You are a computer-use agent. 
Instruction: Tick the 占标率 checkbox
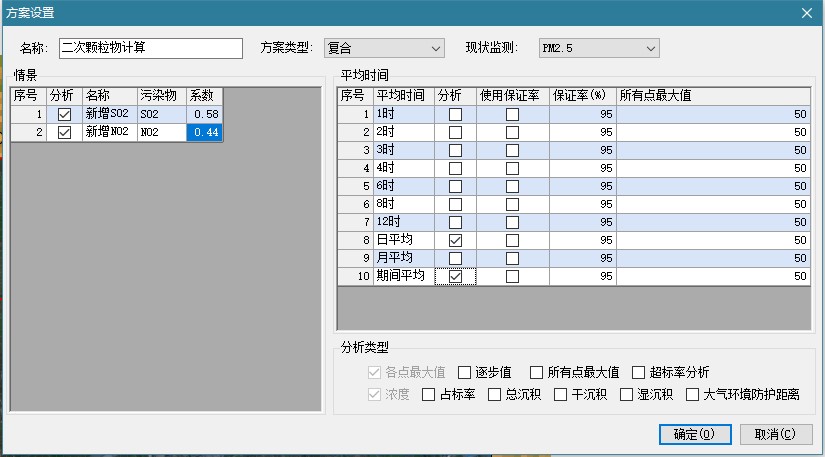point(429,394)
